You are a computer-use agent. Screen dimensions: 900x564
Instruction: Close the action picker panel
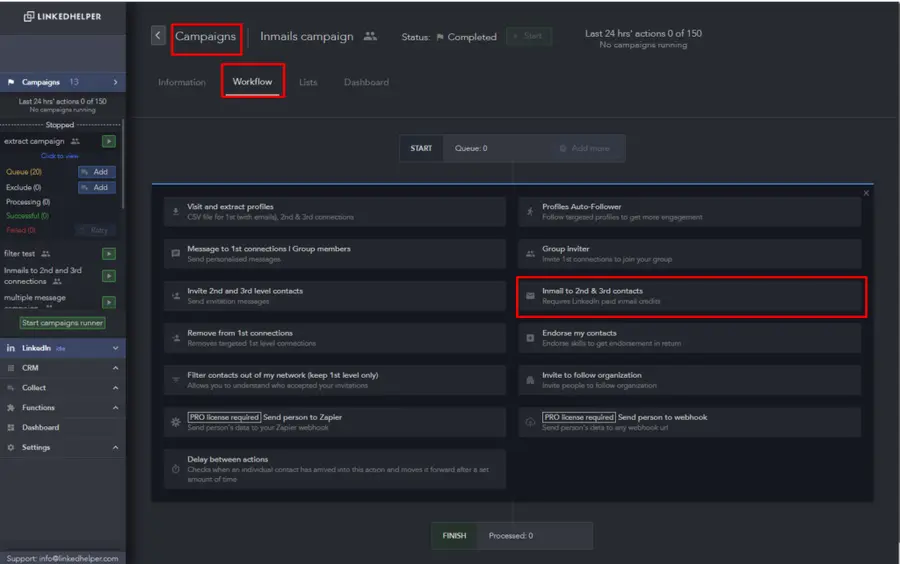pyautogui.click(x=866, y=193)
